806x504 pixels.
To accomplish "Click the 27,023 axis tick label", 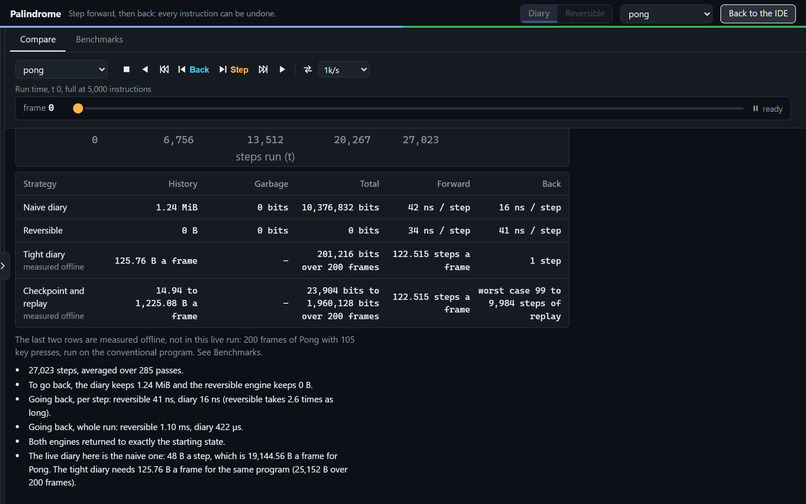I will click(x=420, y=140).
